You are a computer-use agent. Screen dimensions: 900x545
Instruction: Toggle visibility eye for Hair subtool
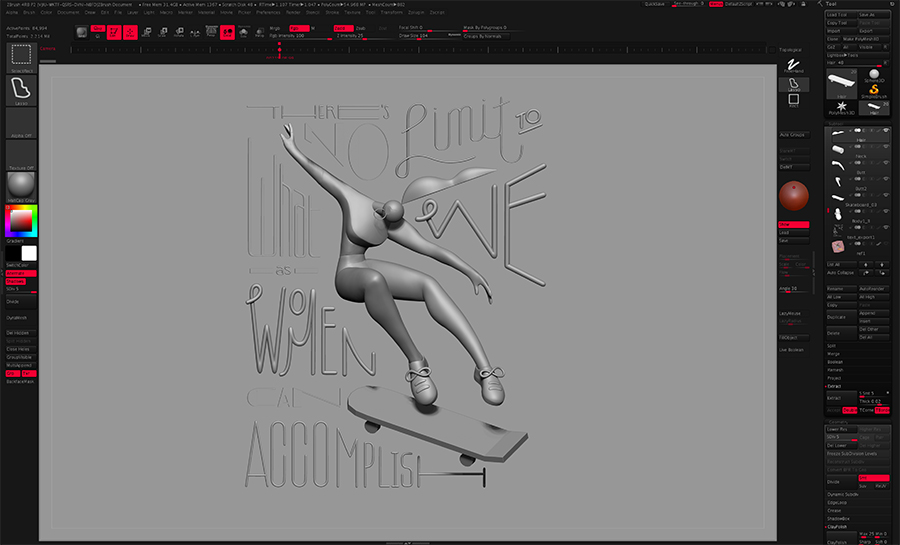click(x=886, y=131)
